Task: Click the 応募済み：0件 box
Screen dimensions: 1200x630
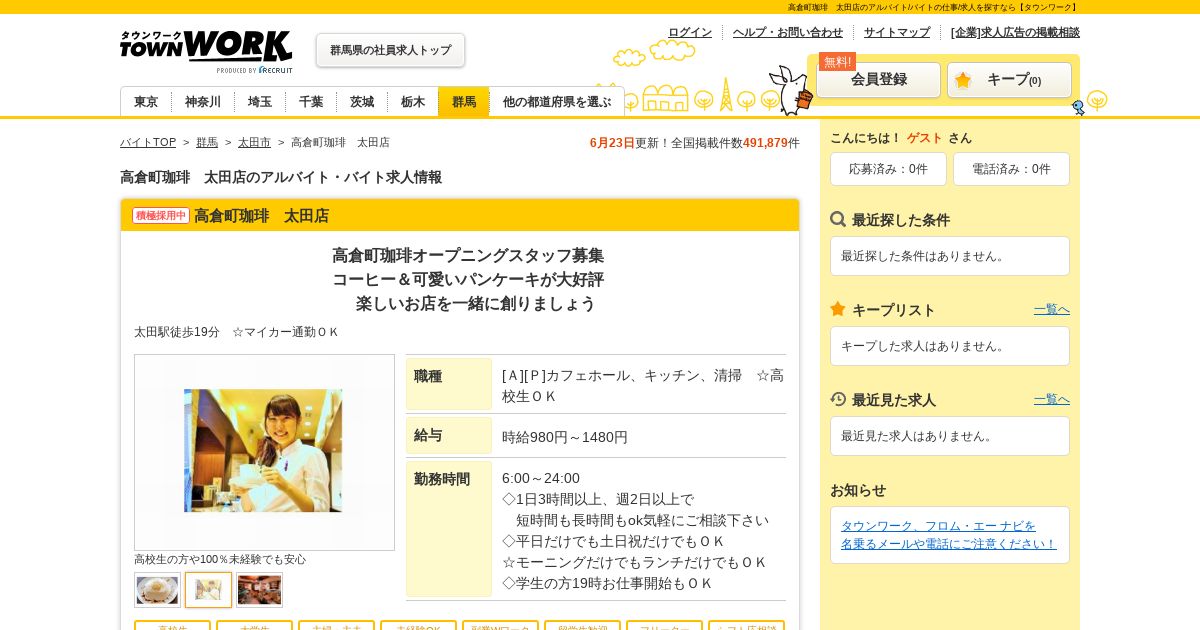Action: (888, 169)
